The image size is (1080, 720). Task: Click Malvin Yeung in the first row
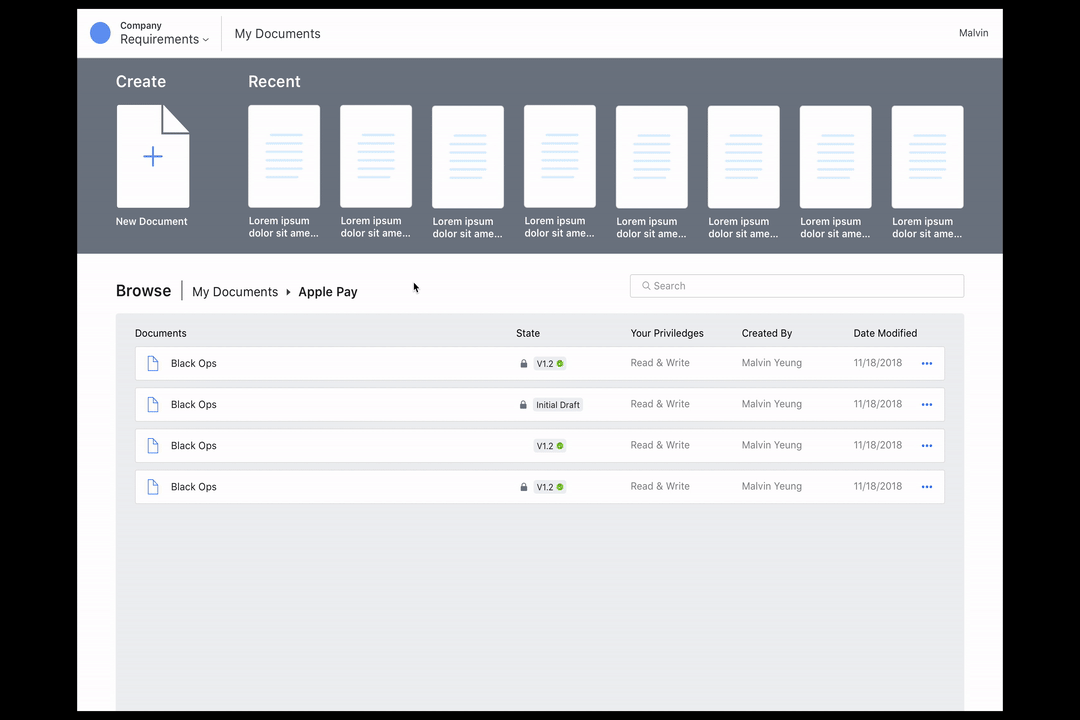tap(771, 362)
